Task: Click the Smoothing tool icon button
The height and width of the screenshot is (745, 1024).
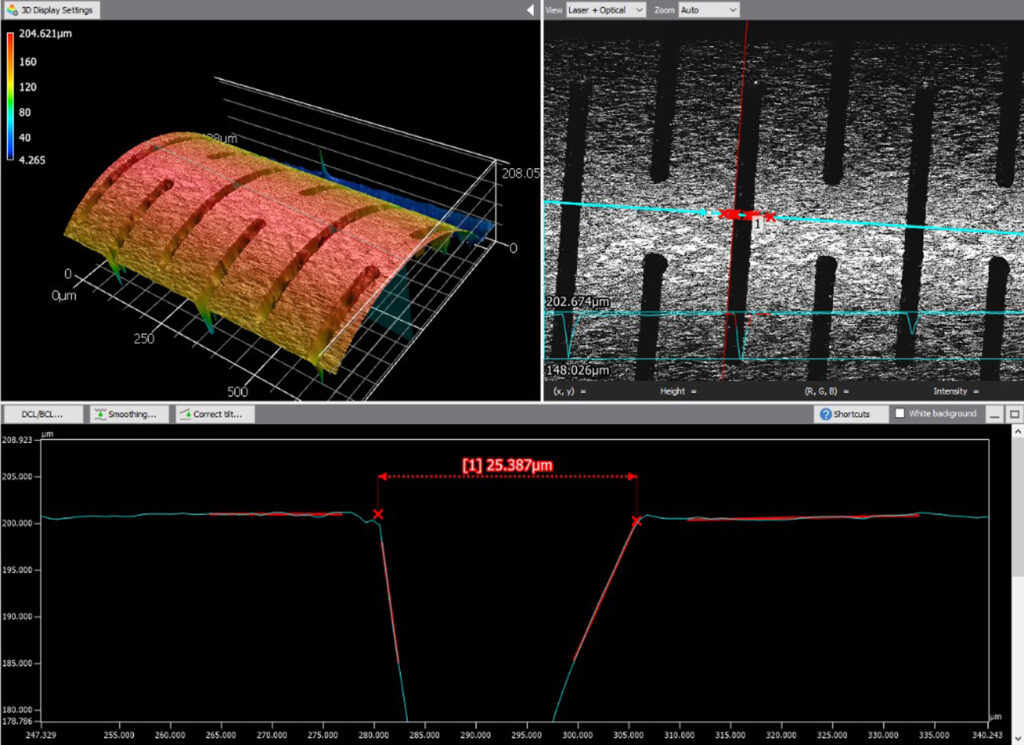Action: pos(101,413)
